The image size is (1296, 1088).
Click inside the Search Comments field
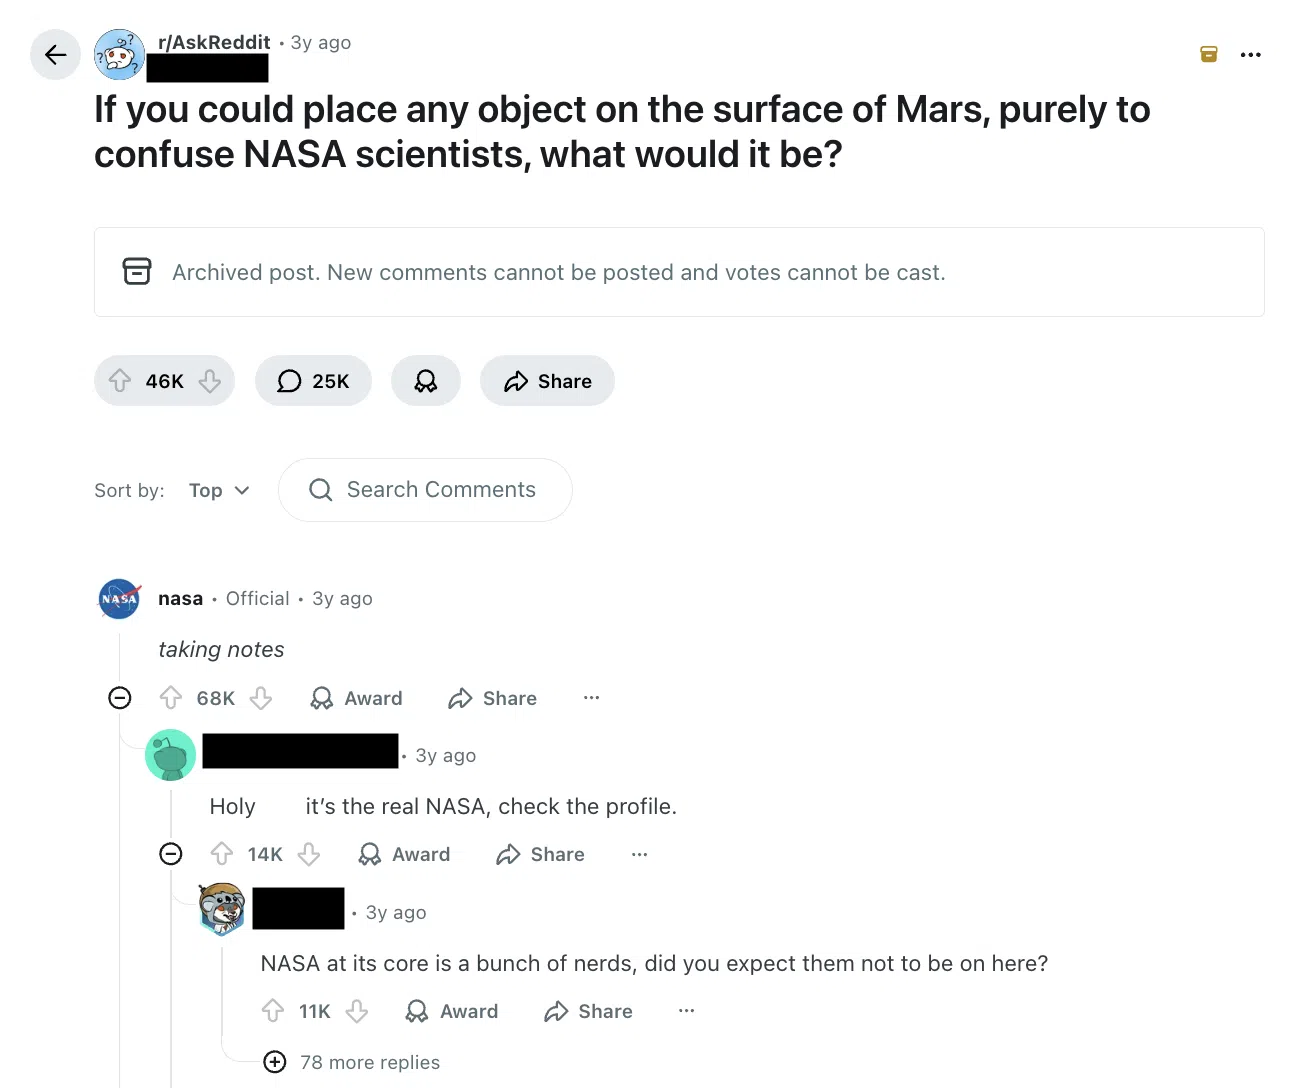(441, 490)
